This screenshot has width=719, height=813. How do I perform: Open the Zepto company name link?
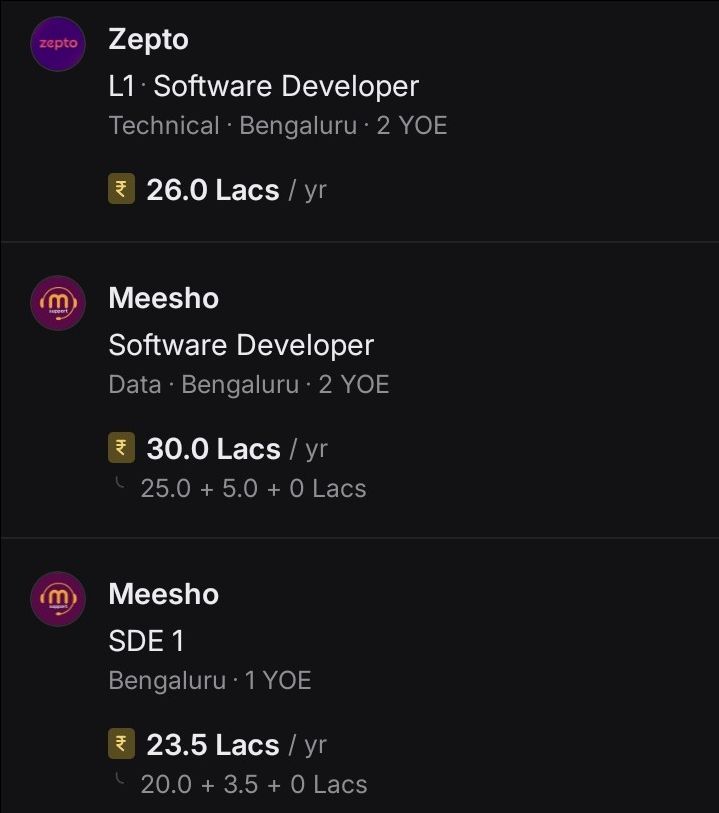148,40
